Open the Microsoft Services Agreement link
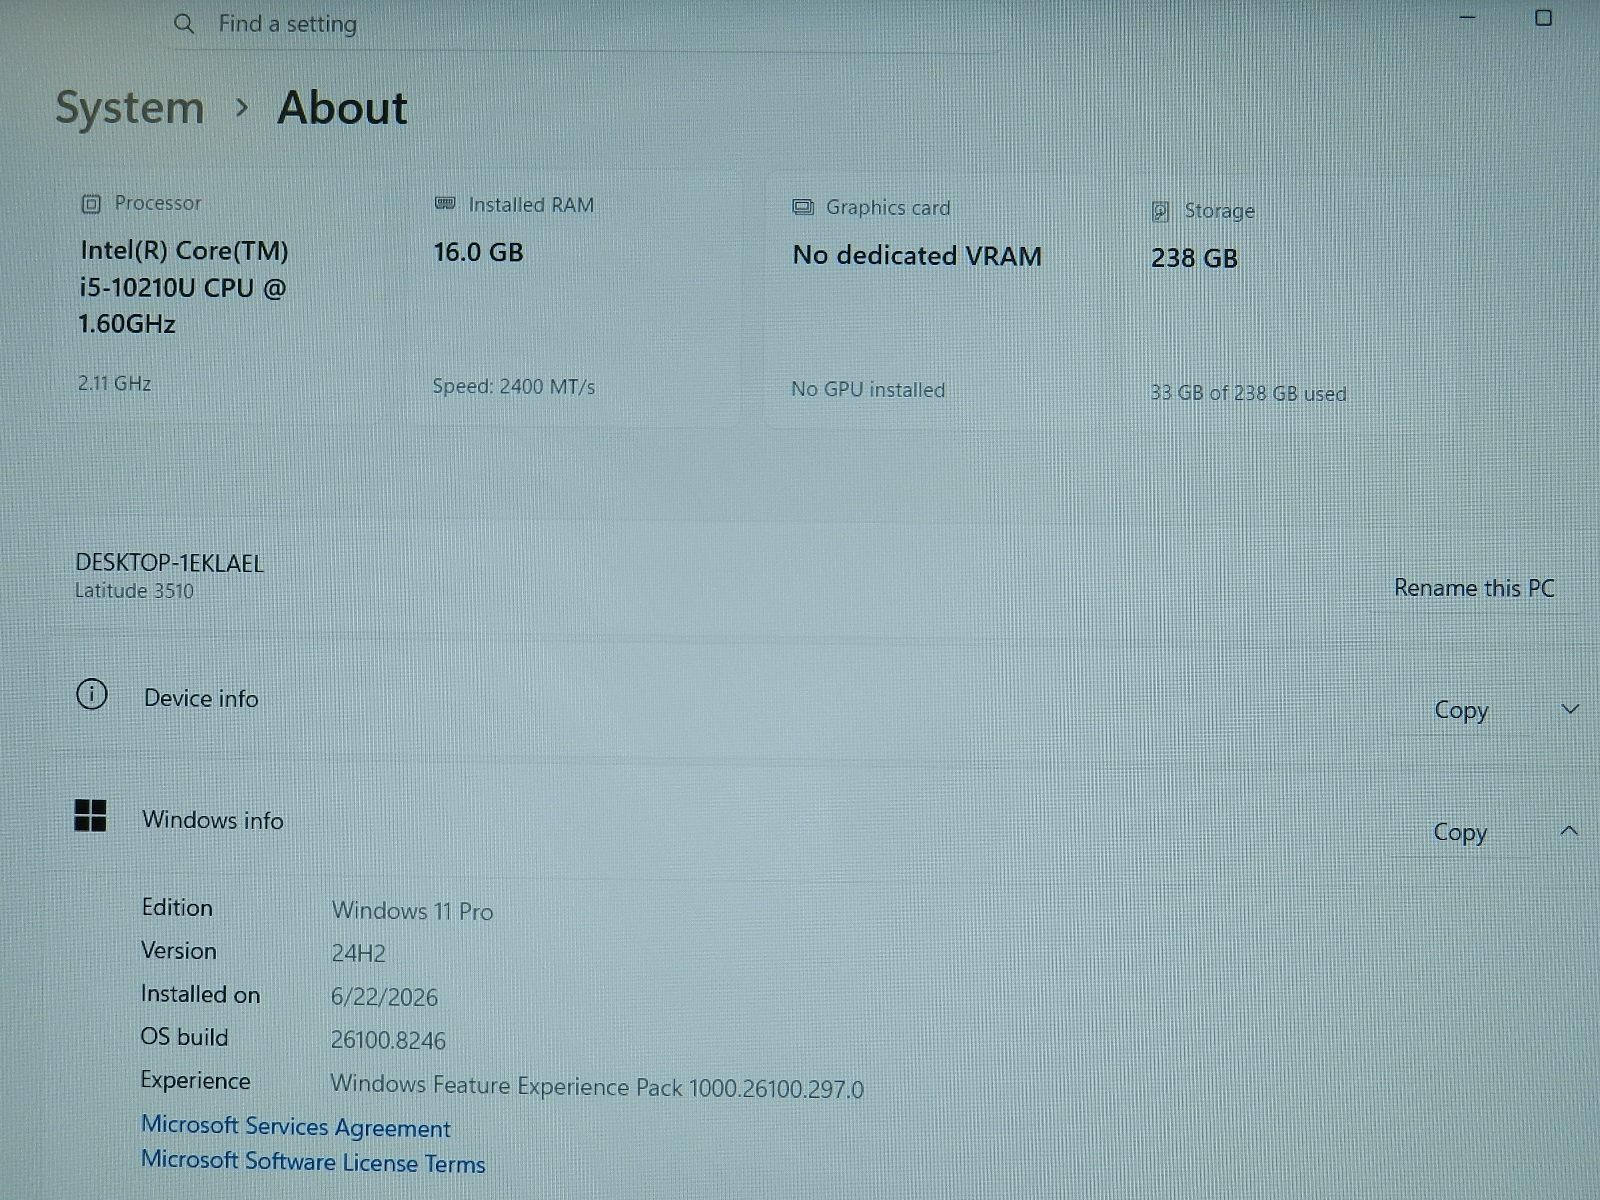 tap(296, 1127)
